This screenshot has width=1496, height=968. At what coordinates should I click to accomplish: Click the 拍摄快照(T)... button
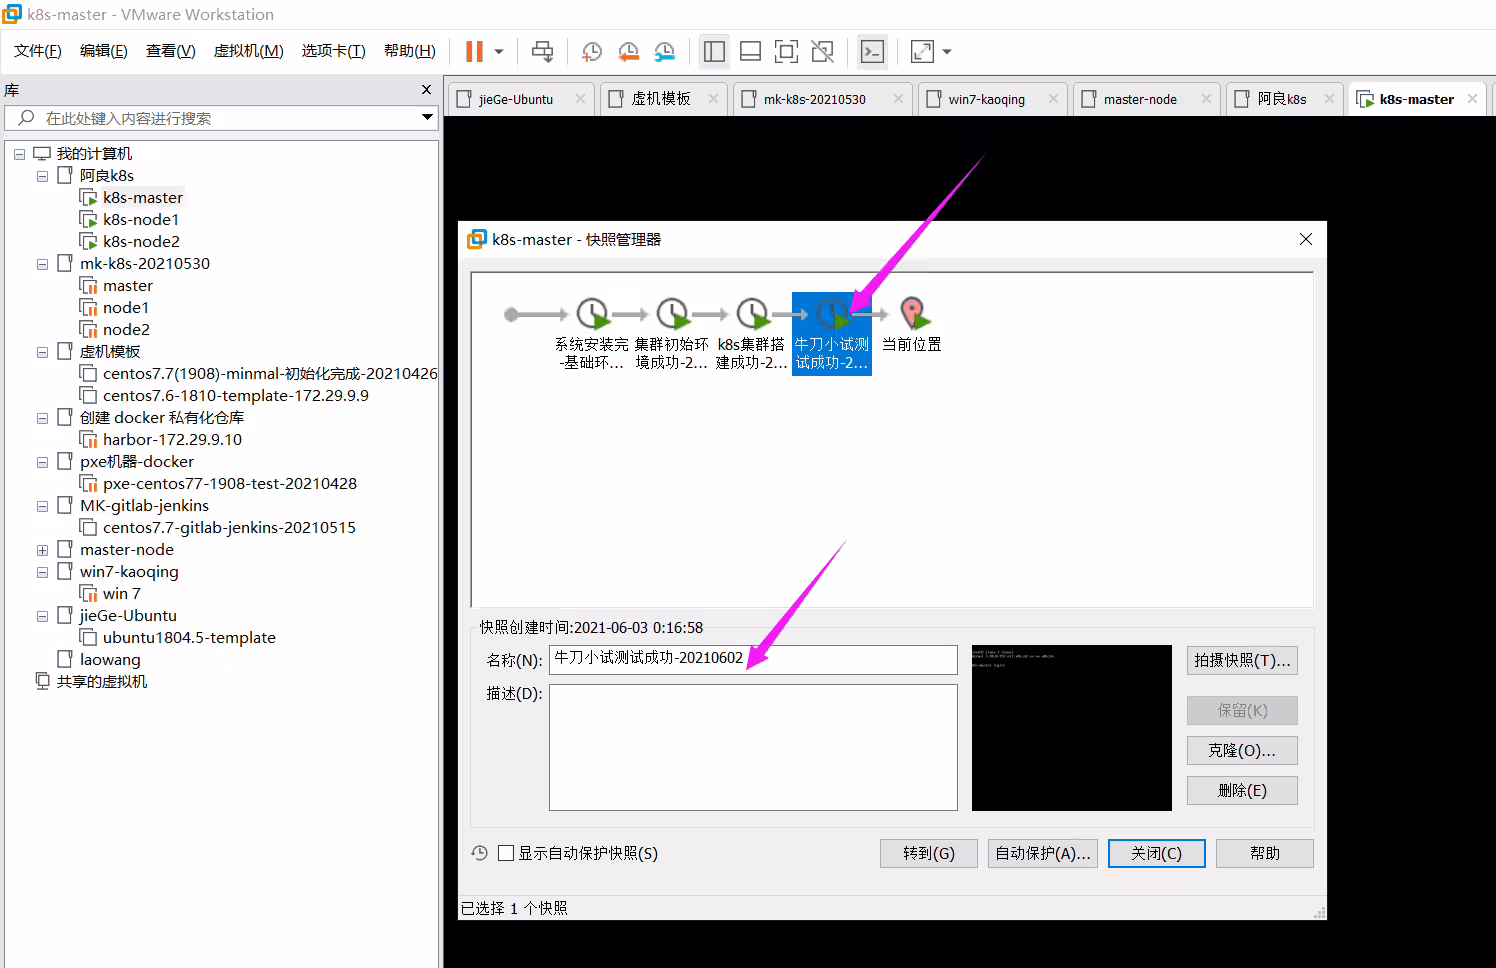(x=1242, y=660)
